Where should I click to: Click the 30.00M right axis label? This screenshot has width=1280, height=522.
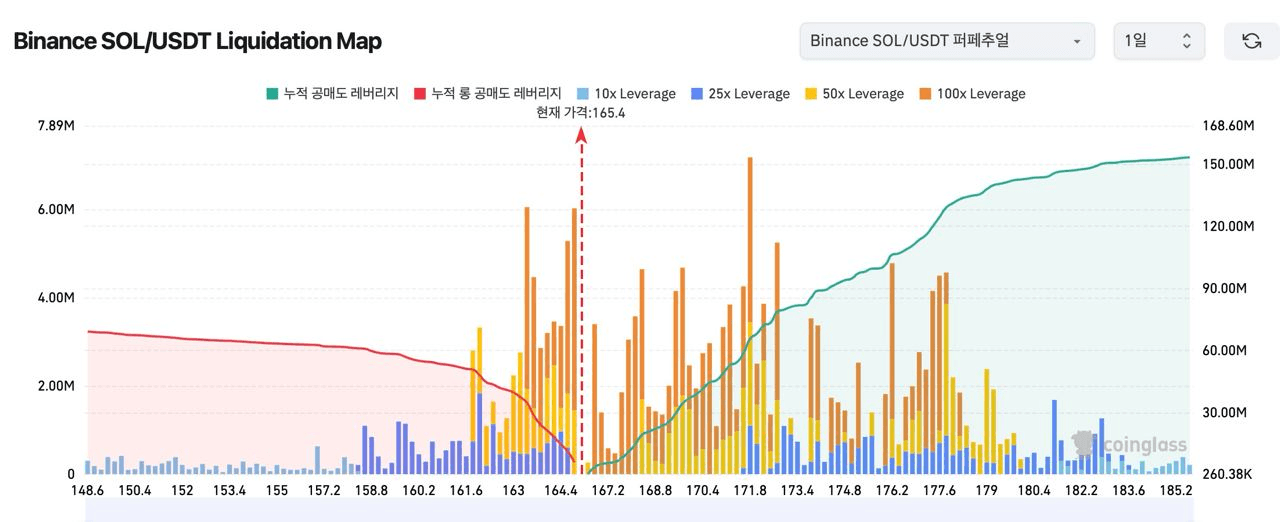[1223, 412]
